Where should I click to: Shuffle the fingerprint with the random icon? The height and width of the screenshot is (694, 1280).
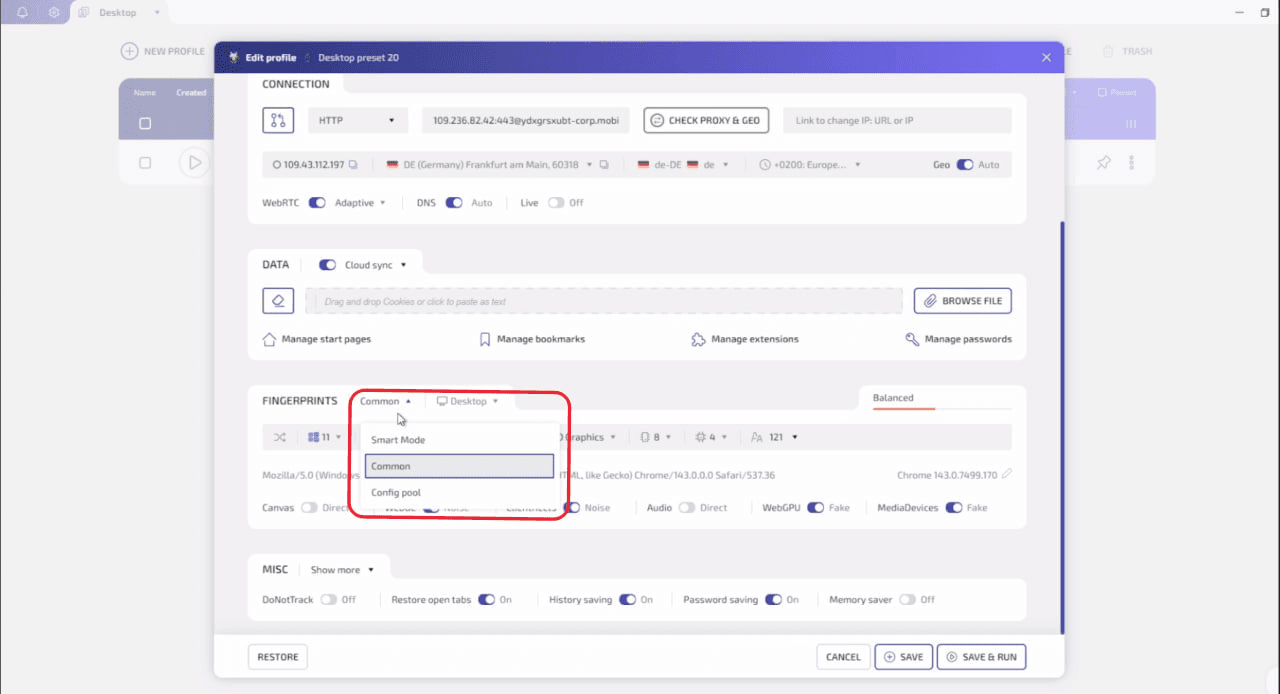tap(280, 437)
